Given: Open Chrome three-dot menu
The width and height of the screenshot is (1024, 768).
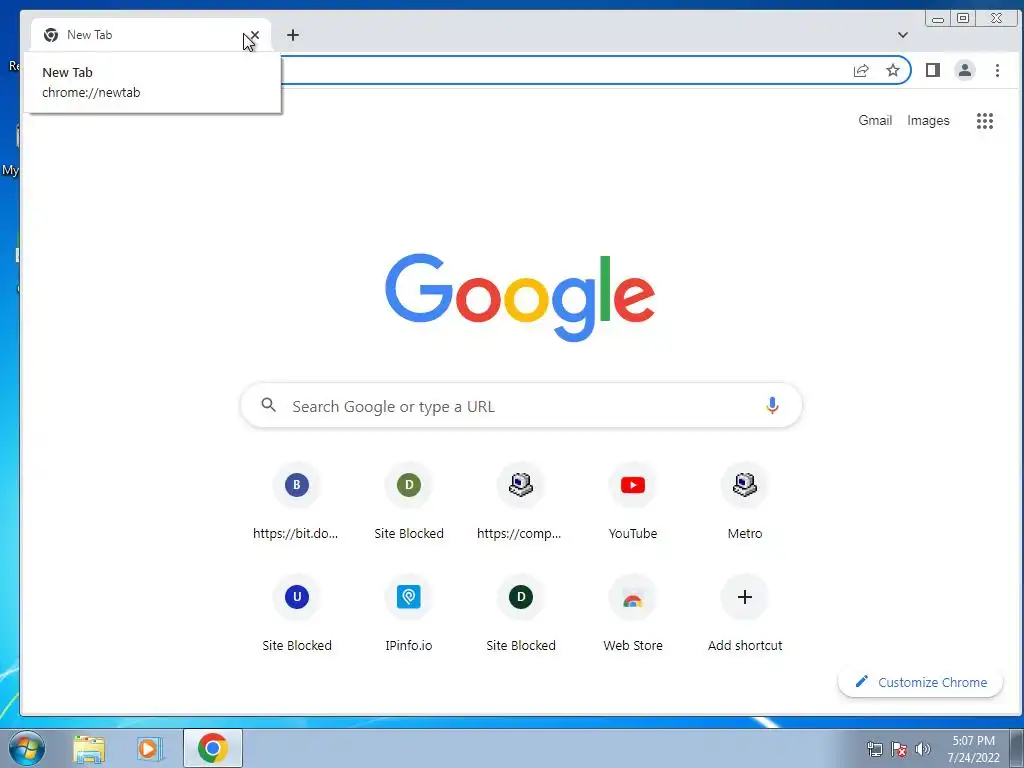Looking at the screenshot, I should point(997,71).
